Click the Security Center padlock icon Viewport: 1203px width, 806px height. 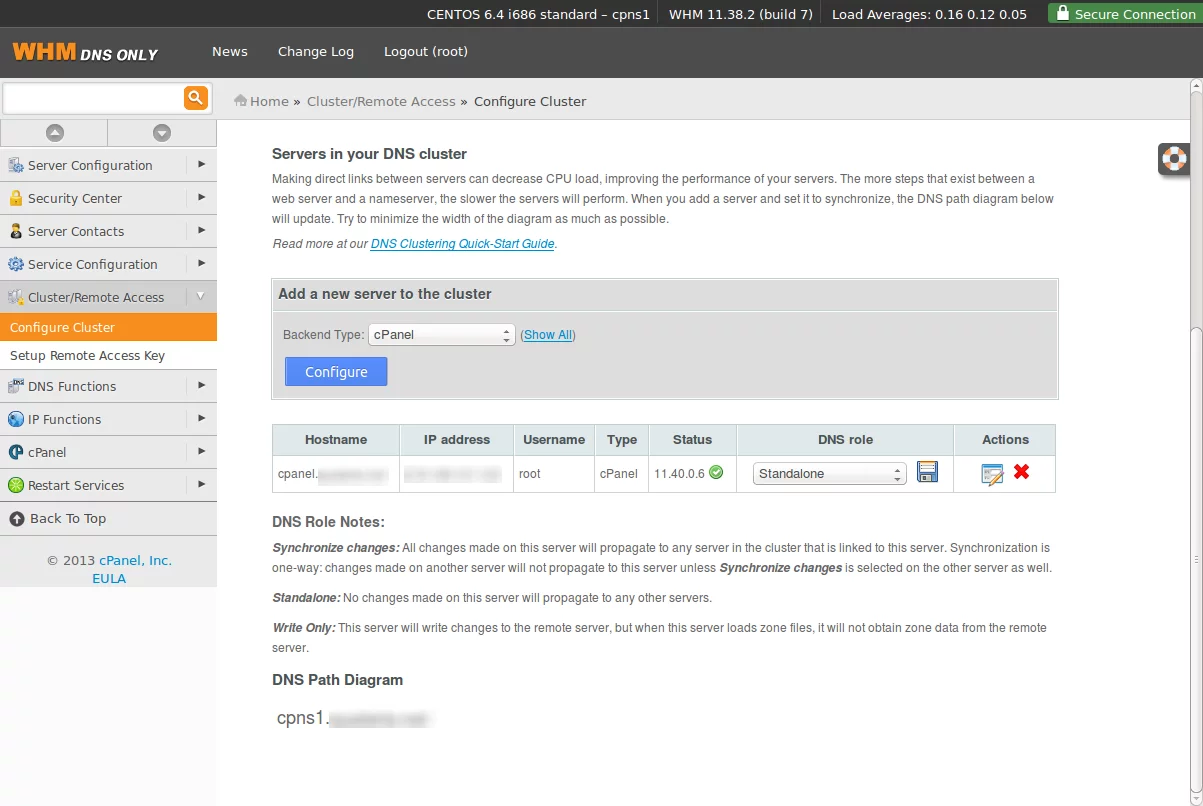(x=16, y=198)
